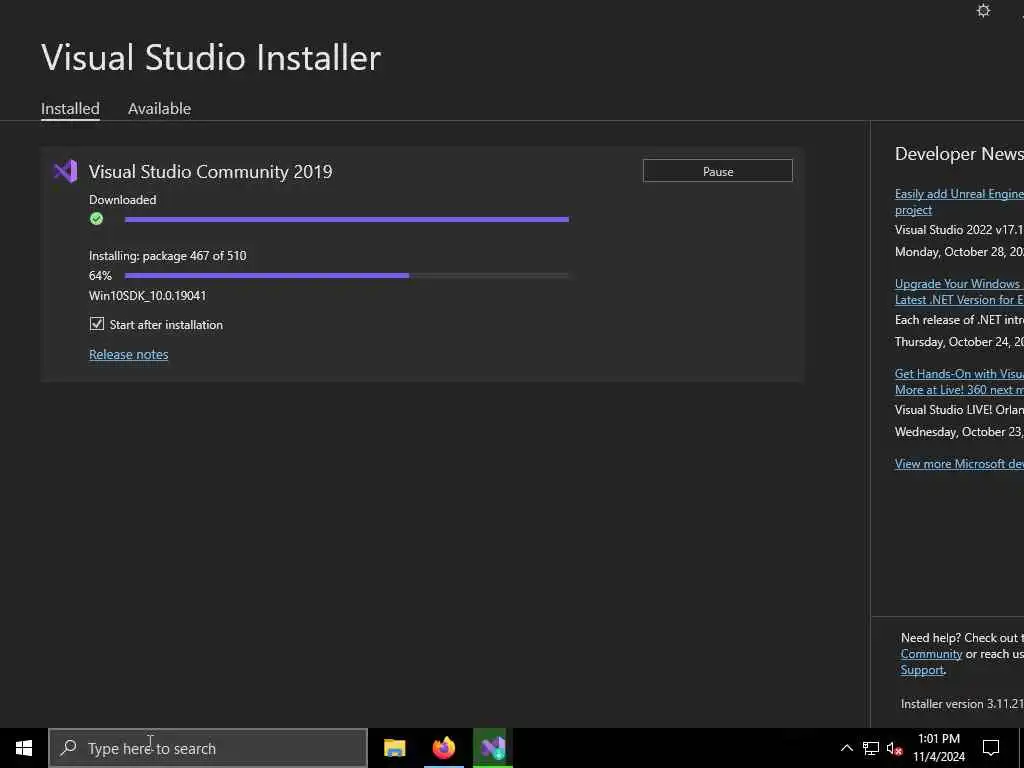
Task: Open File Explorer from the taskbar
Action: [394, 748]
